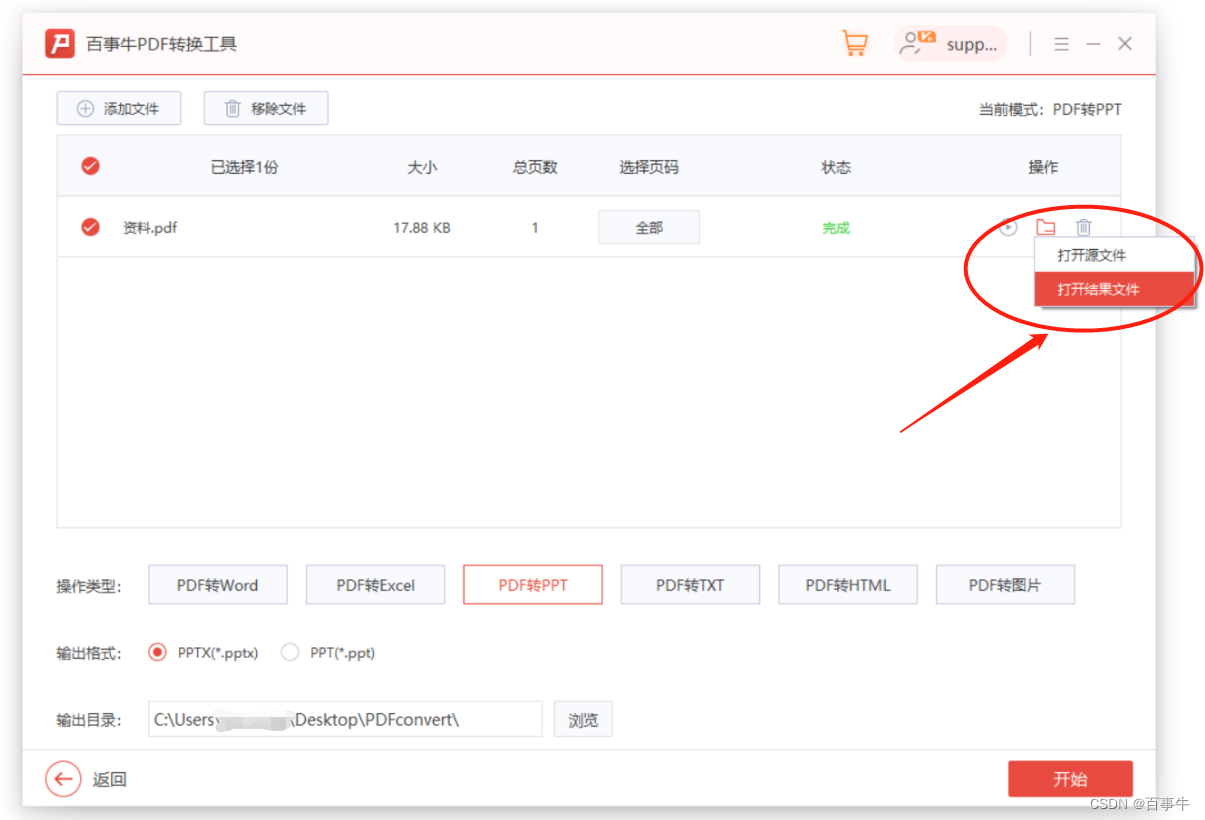
Task: Click the 完成 status text
Action: (836, 227)
